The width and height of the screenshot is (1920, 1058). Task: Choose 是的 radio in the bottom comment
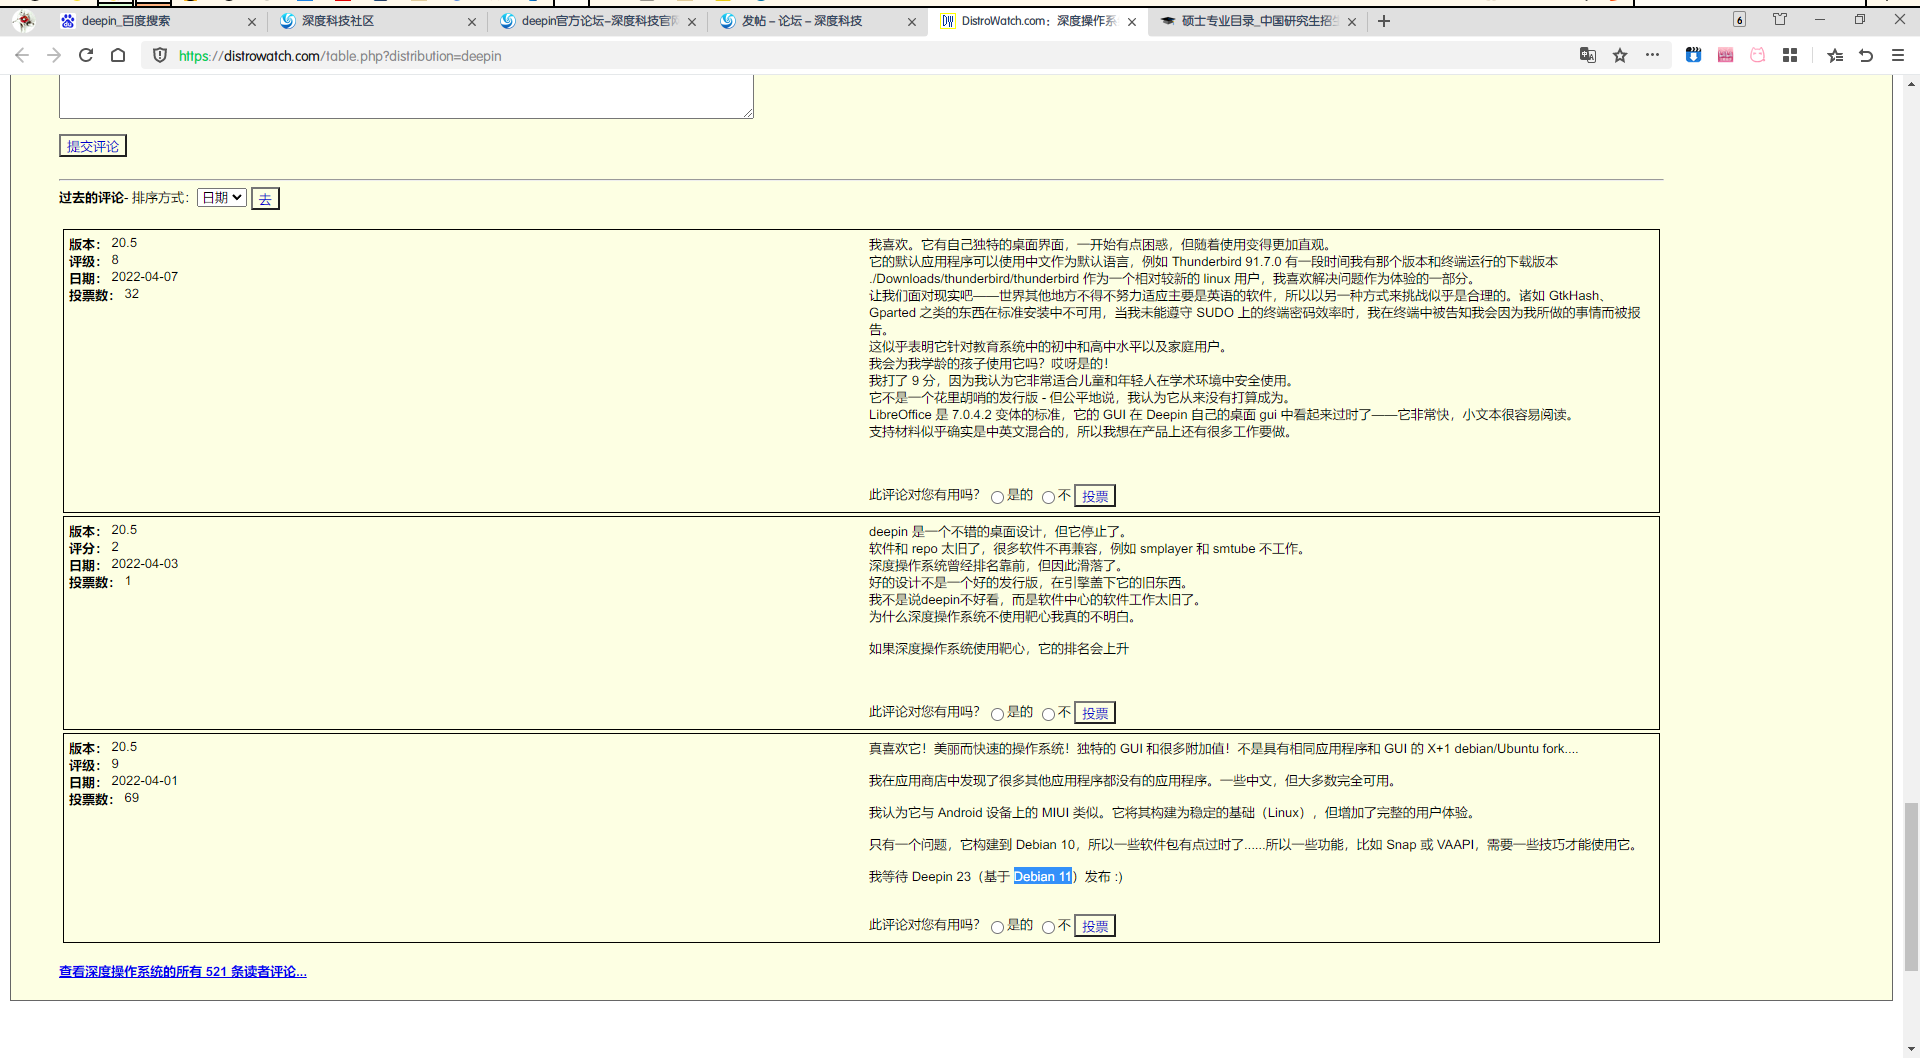click(x=996, y=926)
